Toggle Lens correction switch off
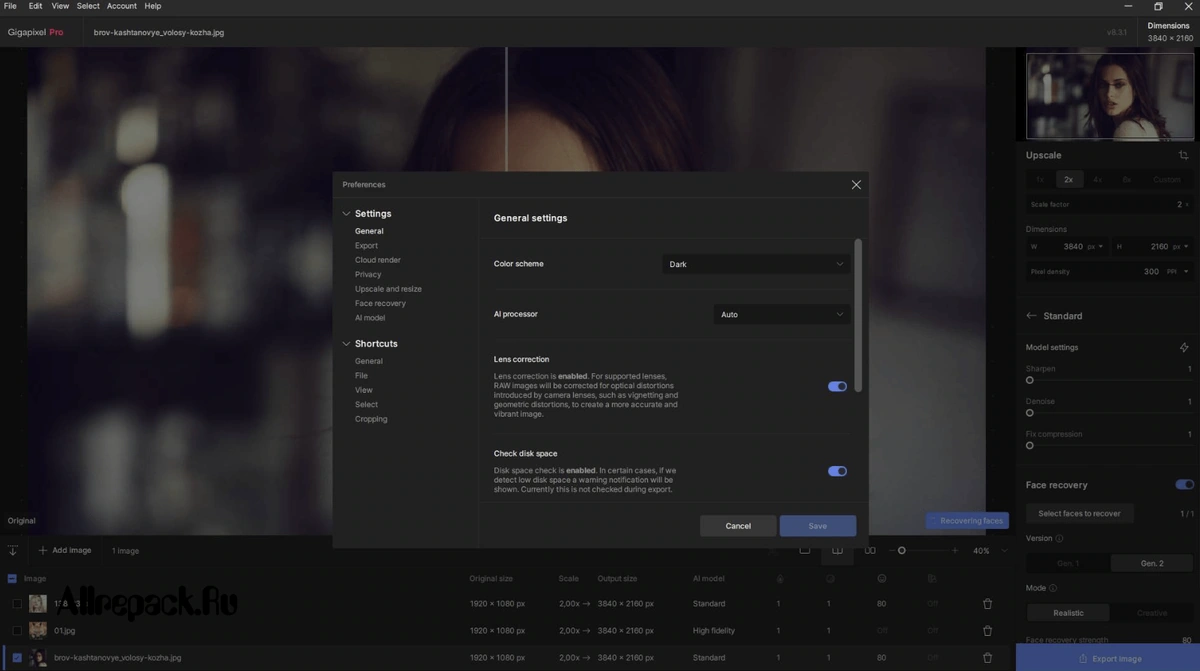The width and height of the screenshot is (1200, 671). 837,387
